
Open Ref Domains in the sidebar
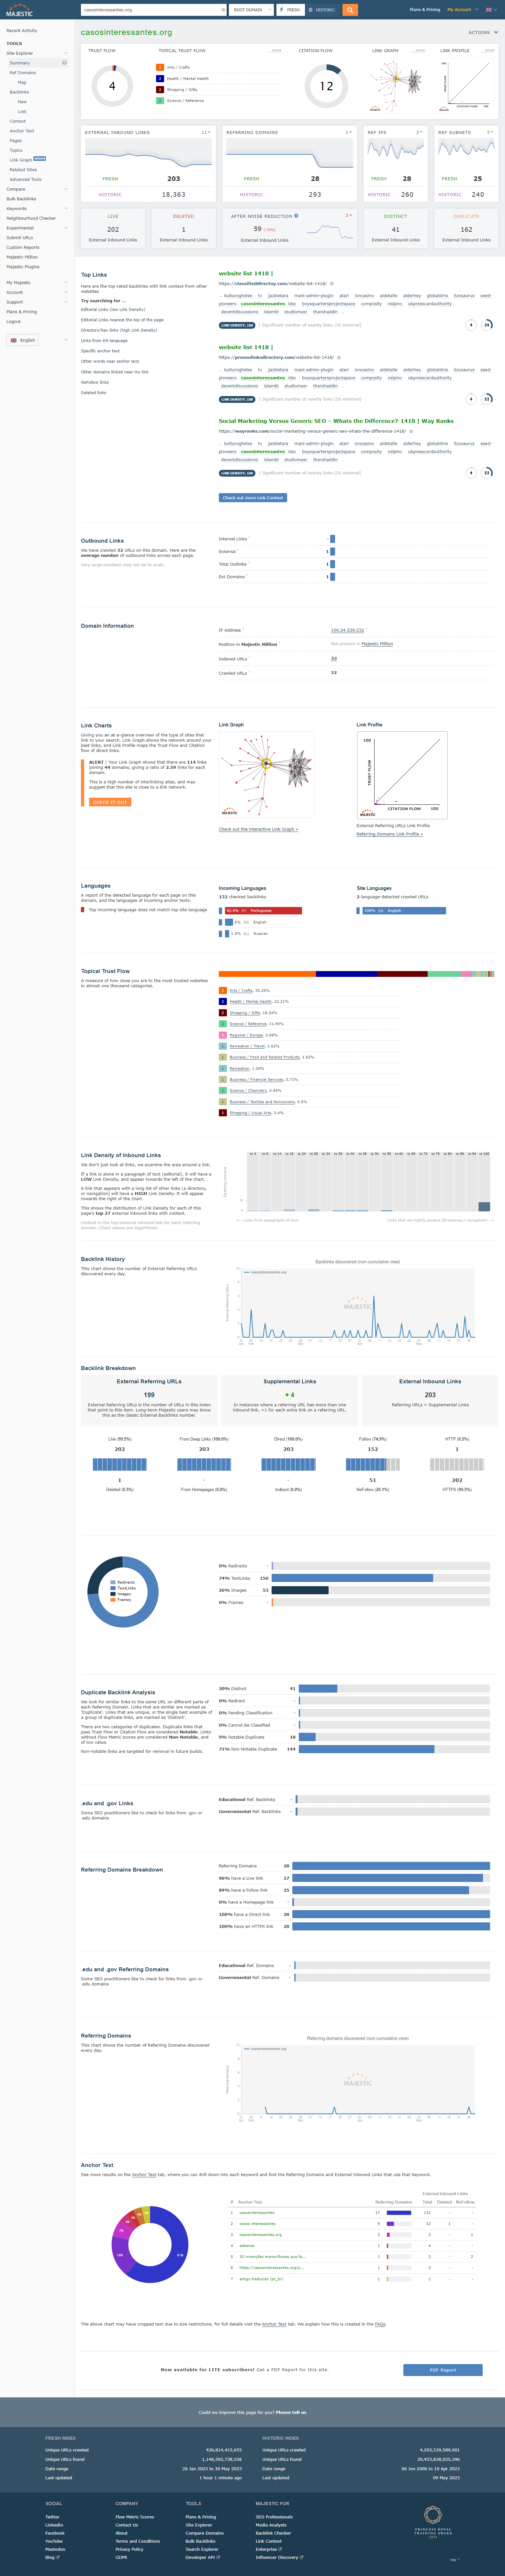(23, 73)
